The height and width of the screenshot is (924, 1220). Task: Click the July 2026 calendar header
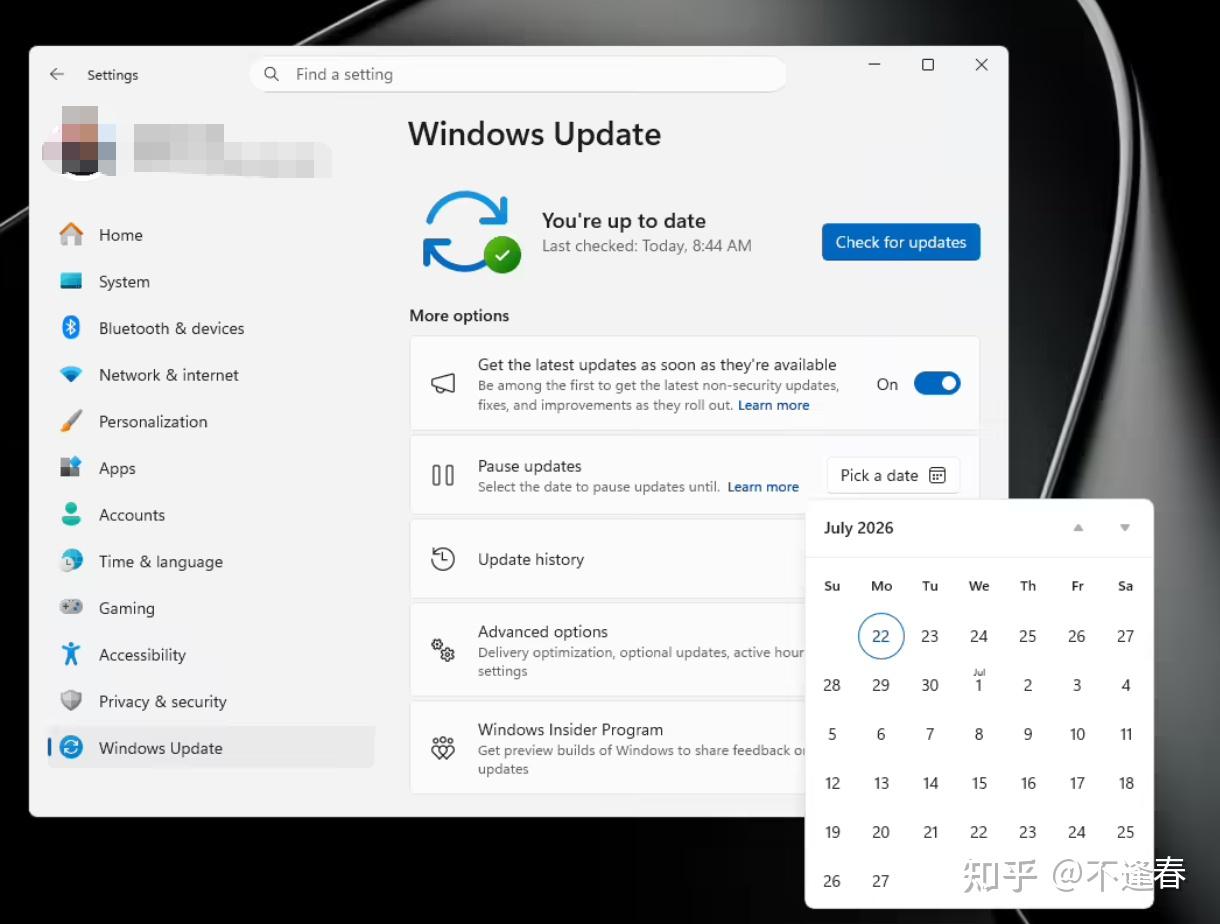tap(859, 528)
